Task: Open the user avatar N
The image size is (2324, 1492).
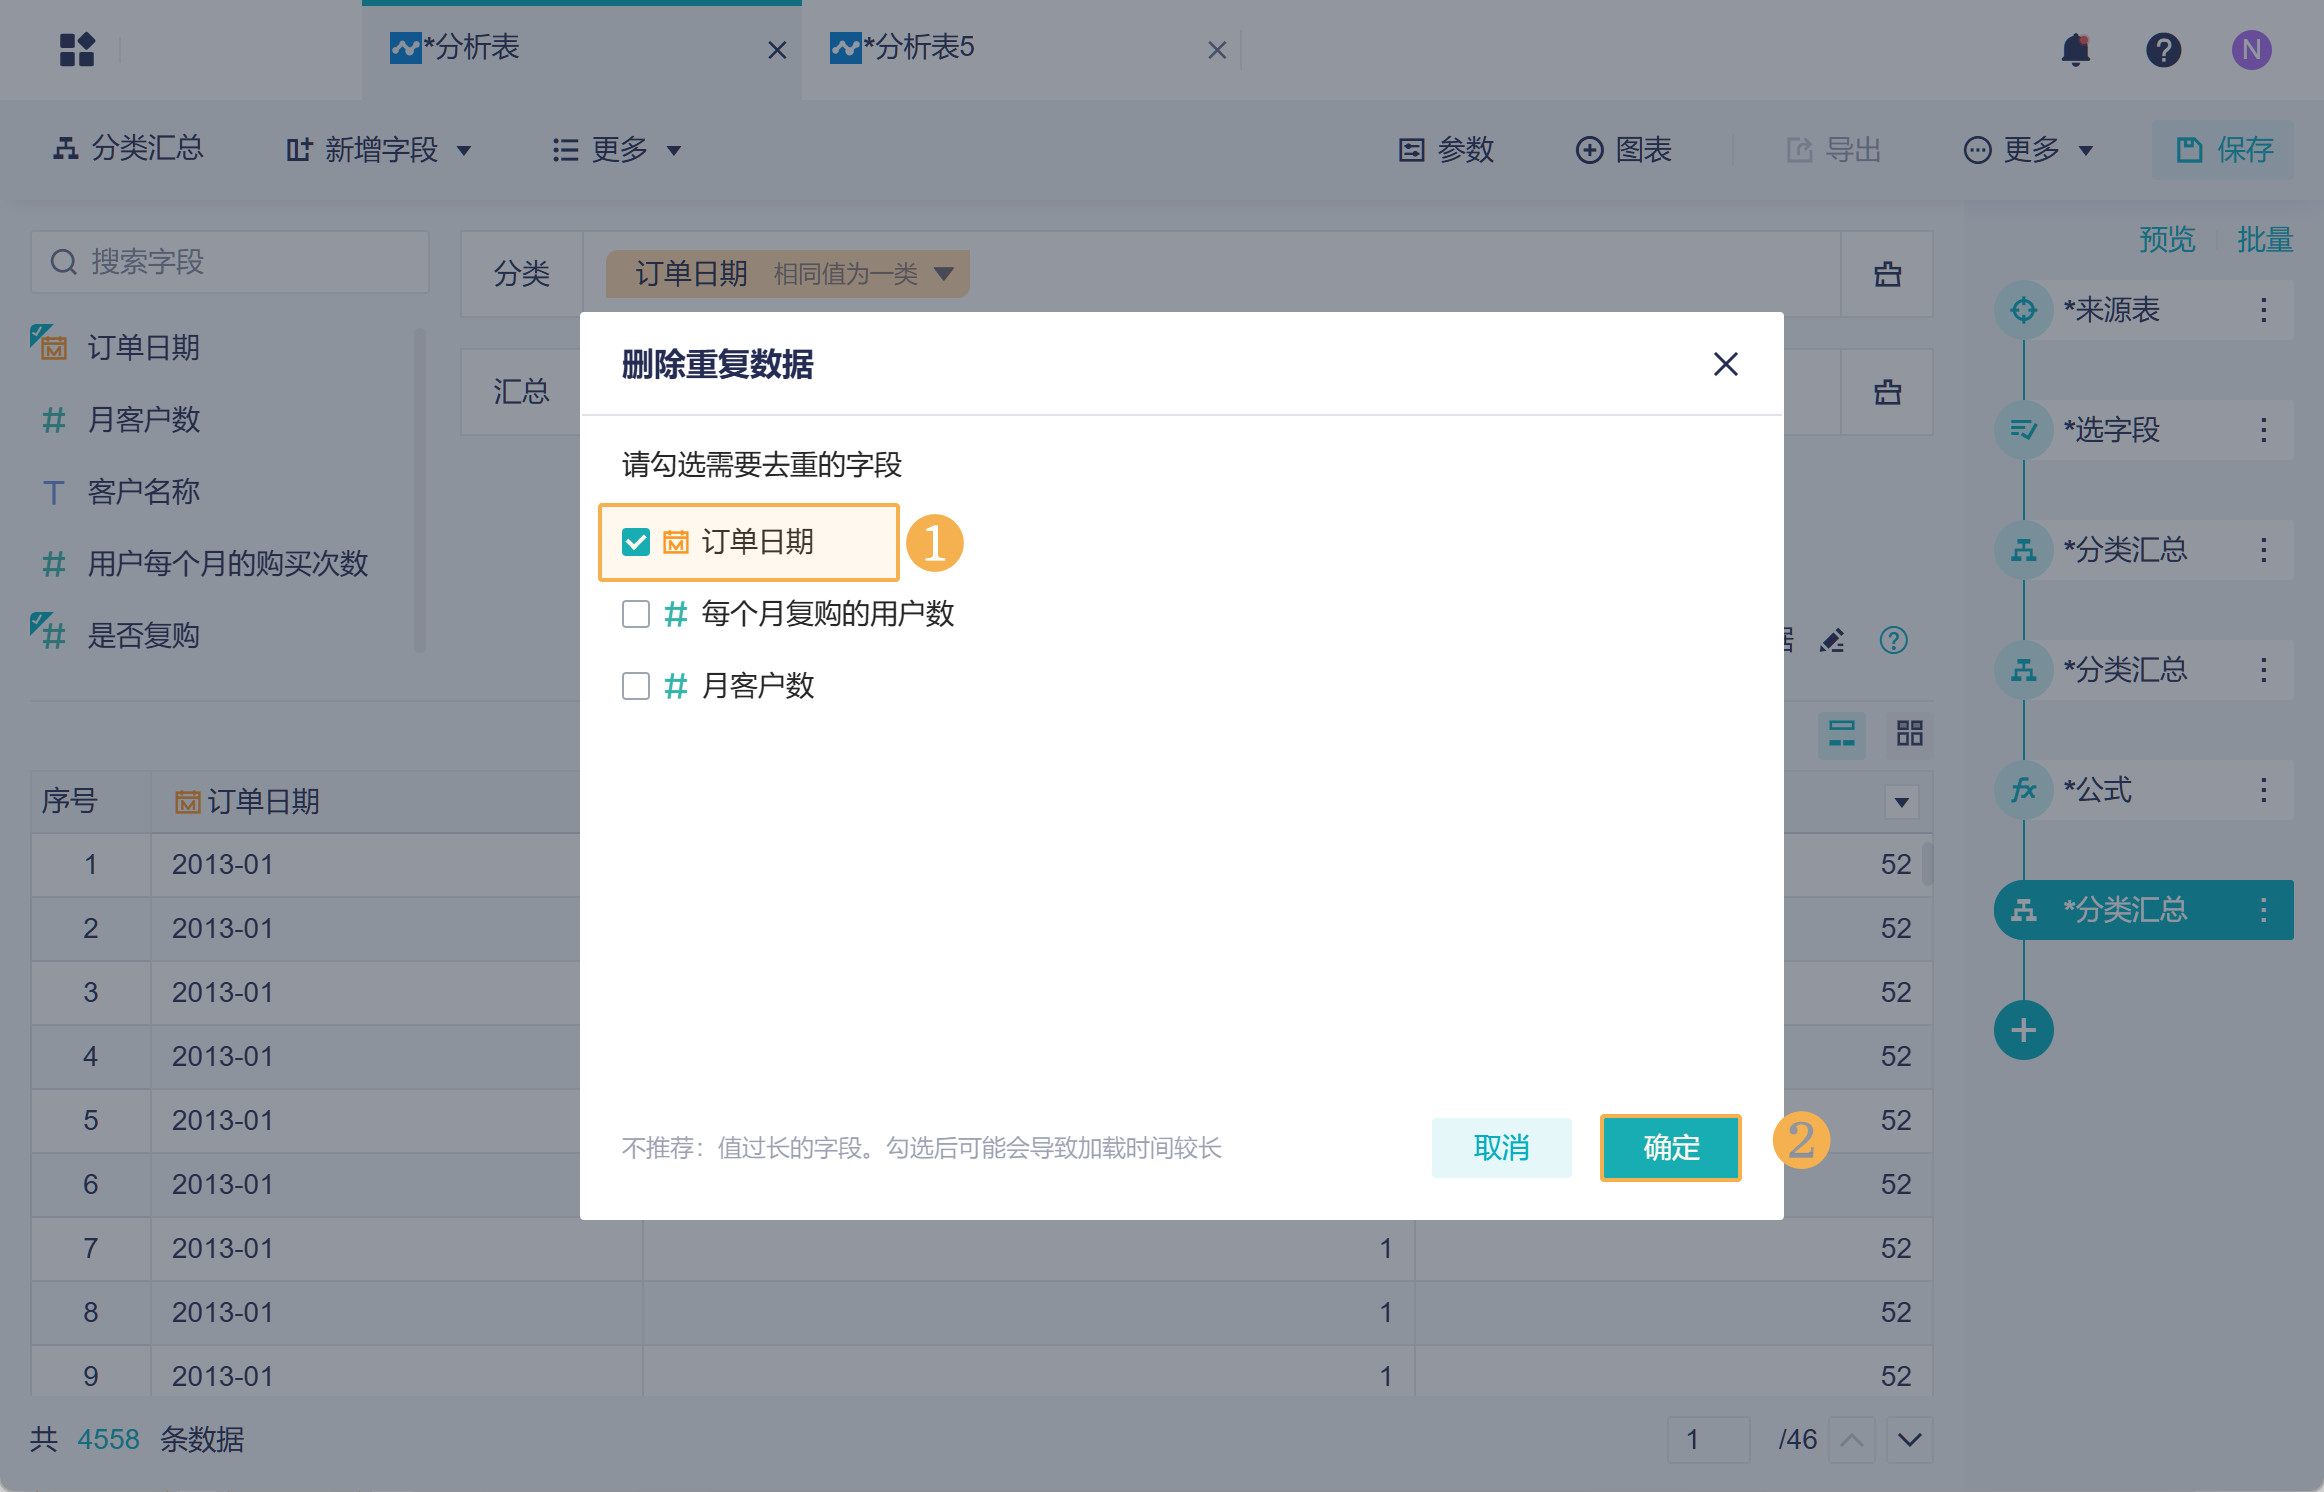Action: 2251,50
